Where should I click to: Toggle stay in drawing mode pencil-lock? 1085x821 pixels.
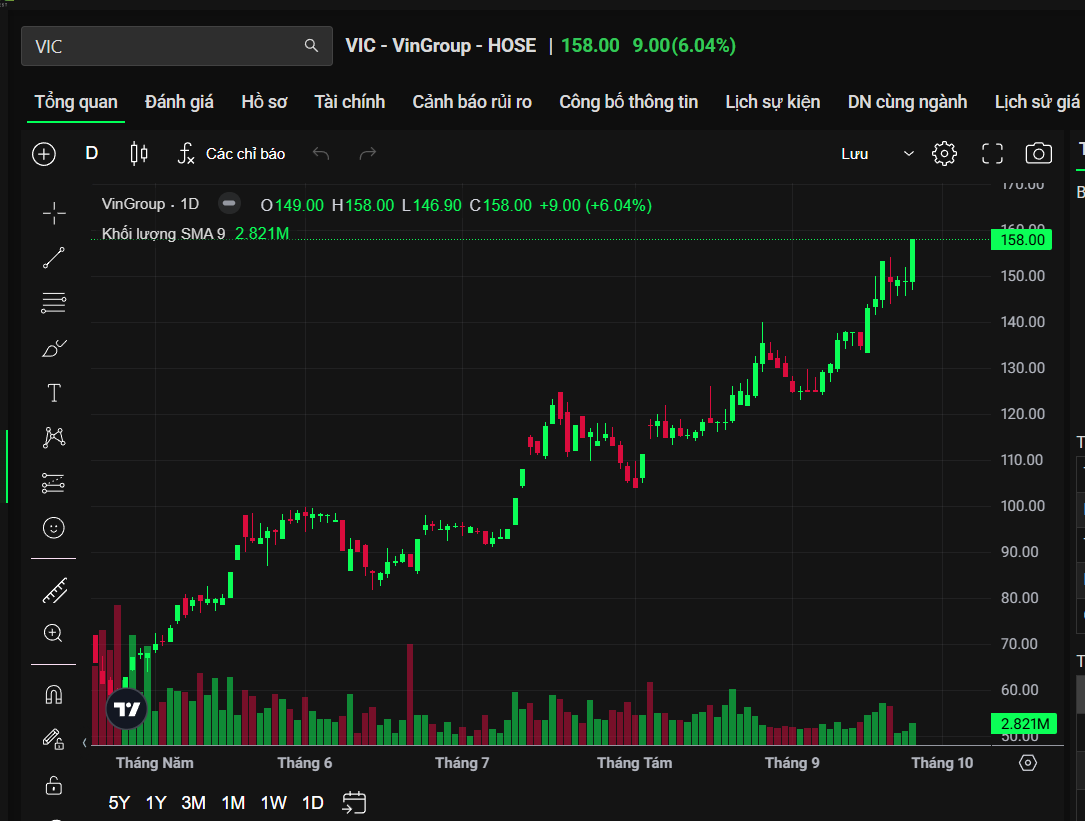[54, 740]
